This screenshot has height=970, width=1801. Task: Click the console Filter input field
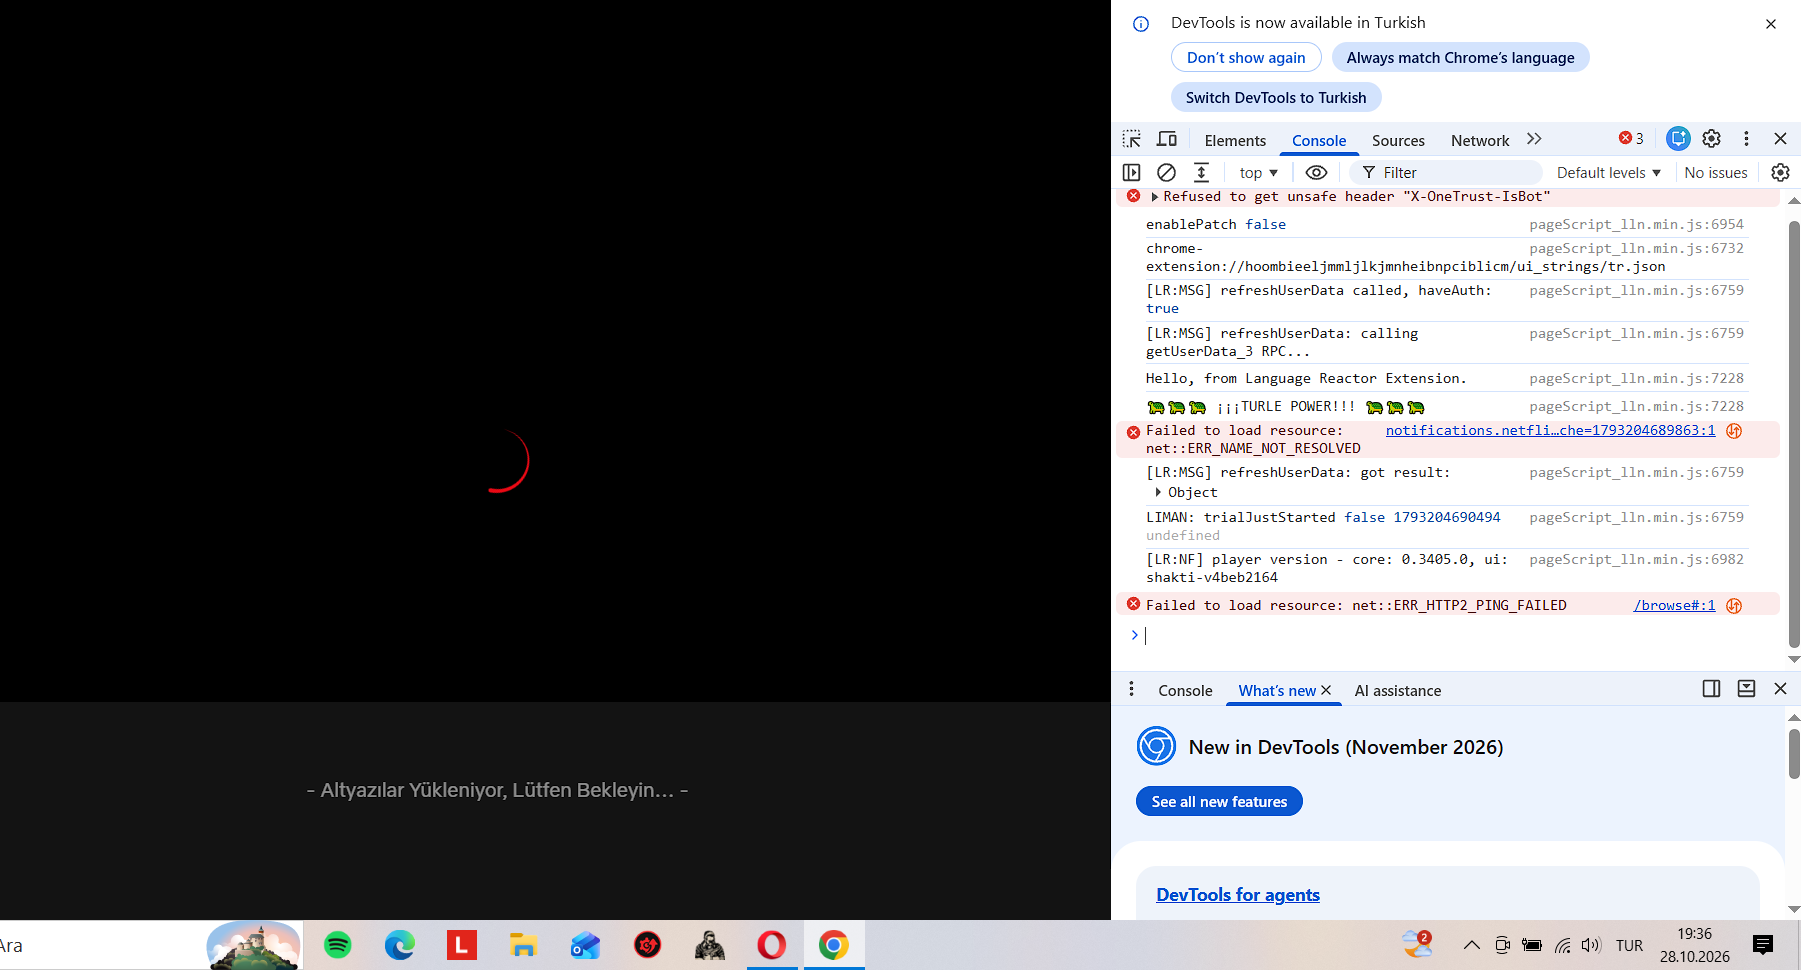coord(1446,173)
